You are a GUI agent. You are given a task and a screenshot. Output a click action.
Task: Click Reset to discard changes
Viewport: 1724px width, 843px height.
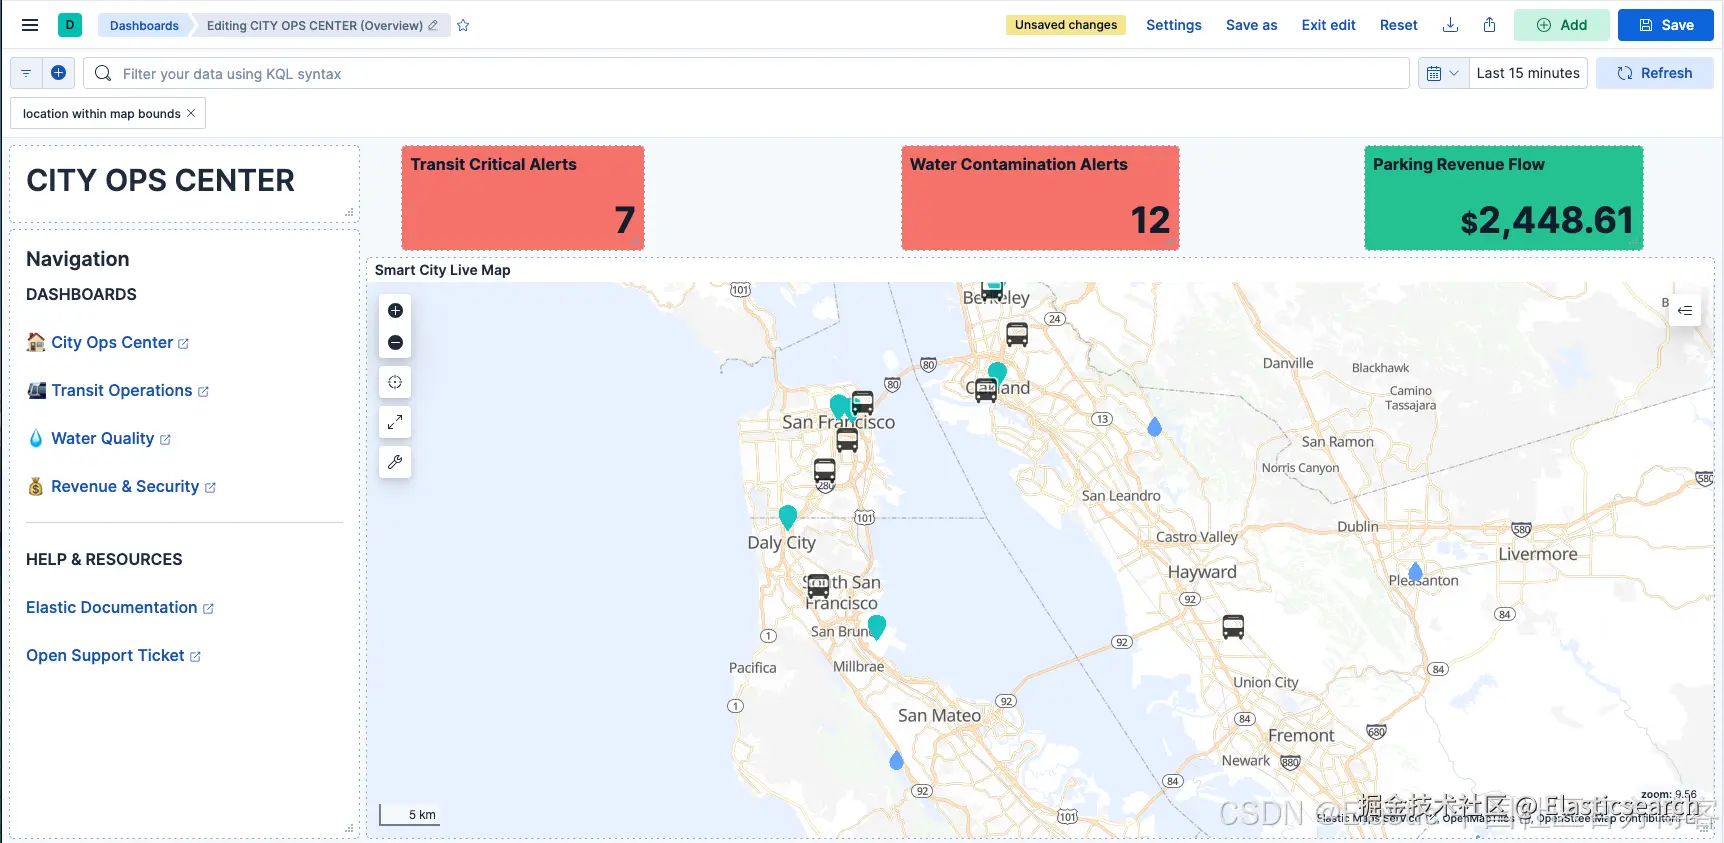coord(1399,25)
